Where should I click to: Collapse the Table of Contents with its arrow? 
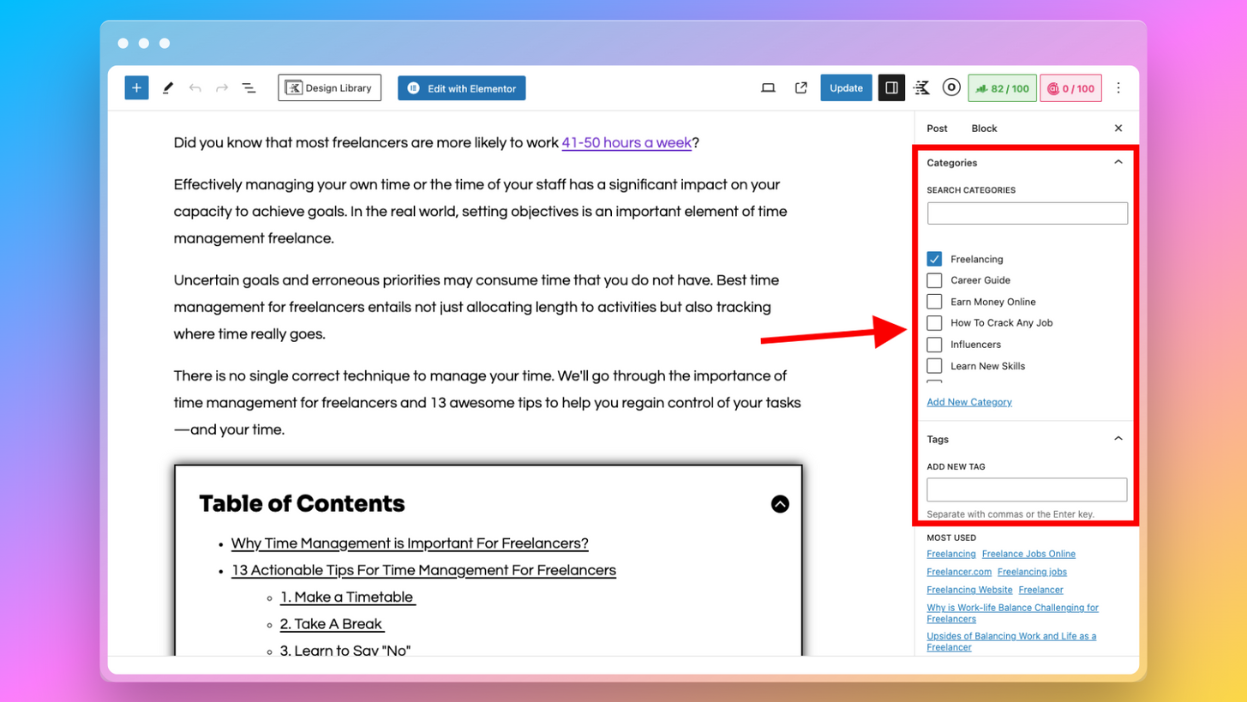[x=780, y=504]
